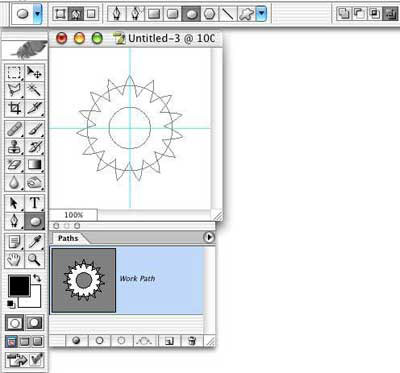Select the Path Selection arrow tool
Viewport: 400px width, 373px height.
coord(14,203)
